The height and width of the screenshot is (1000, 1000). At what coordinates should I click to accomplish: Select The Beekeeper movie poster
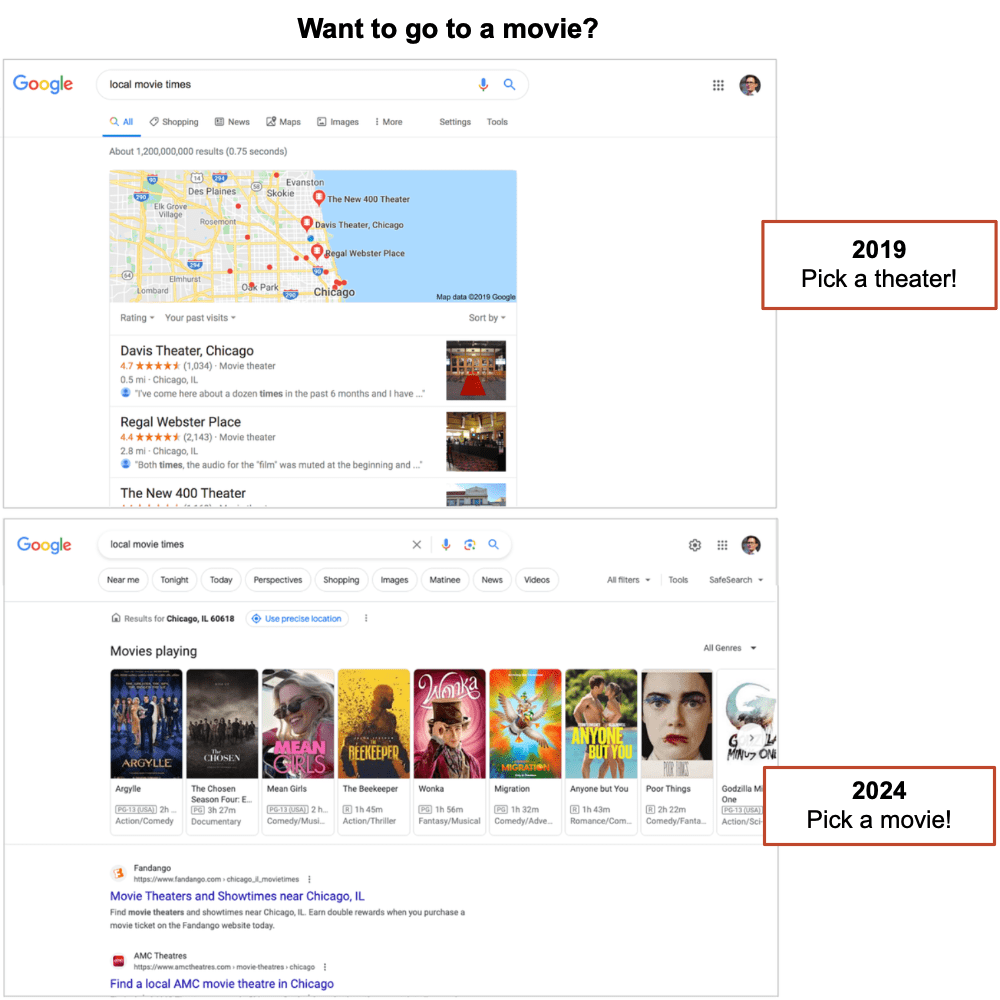374,724
